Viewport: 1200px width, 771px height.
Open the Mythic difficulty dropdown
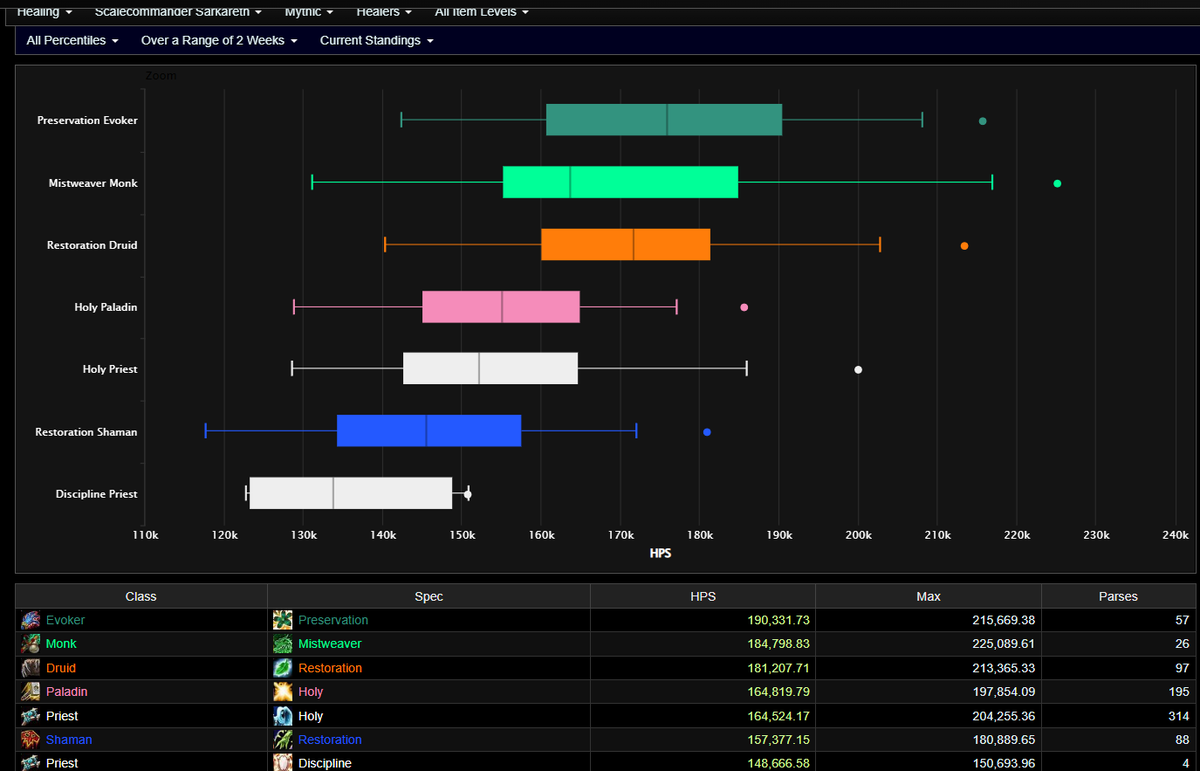[x=308, y=11]
